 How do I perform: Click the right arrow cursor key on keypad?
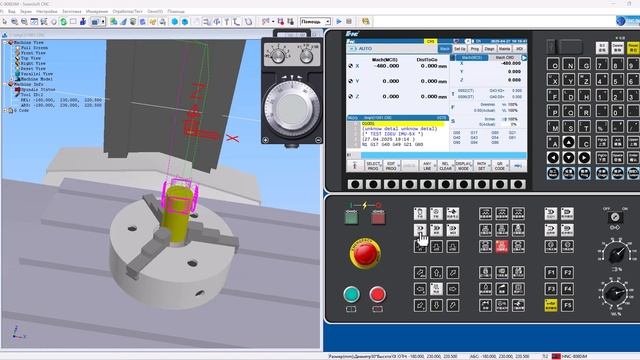[x=584, y=158]
